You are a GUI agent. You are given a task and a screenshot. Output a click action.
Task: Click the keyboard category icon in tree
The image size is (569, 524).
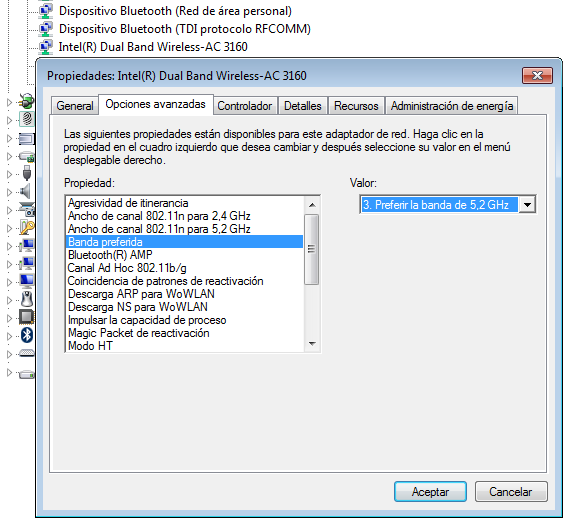click(x=27, y=353)
